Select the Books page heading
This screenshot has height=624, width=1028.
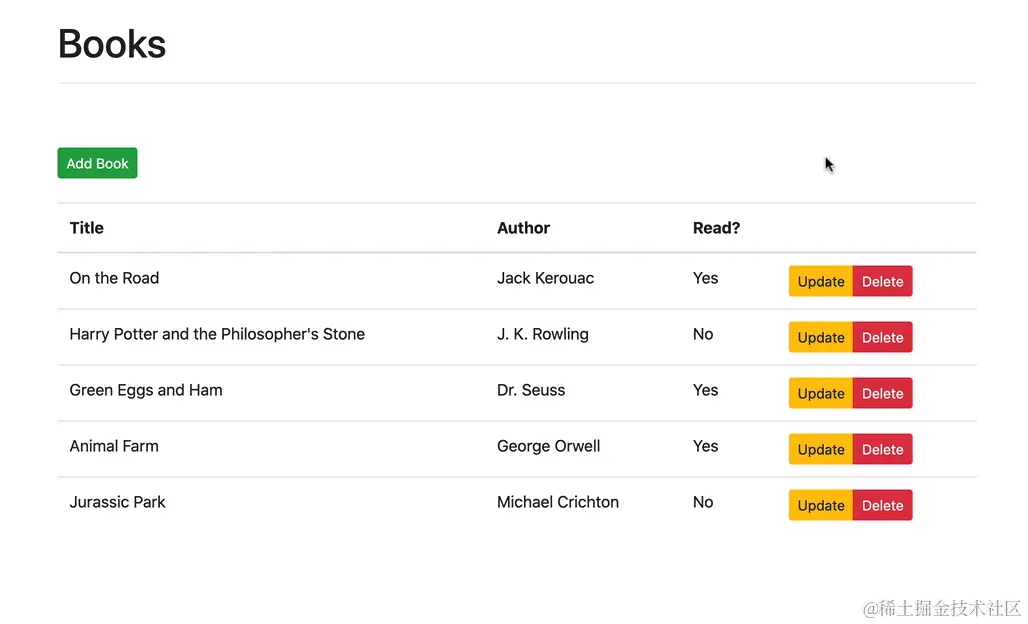pyautogui.click(x=112, y=44)
